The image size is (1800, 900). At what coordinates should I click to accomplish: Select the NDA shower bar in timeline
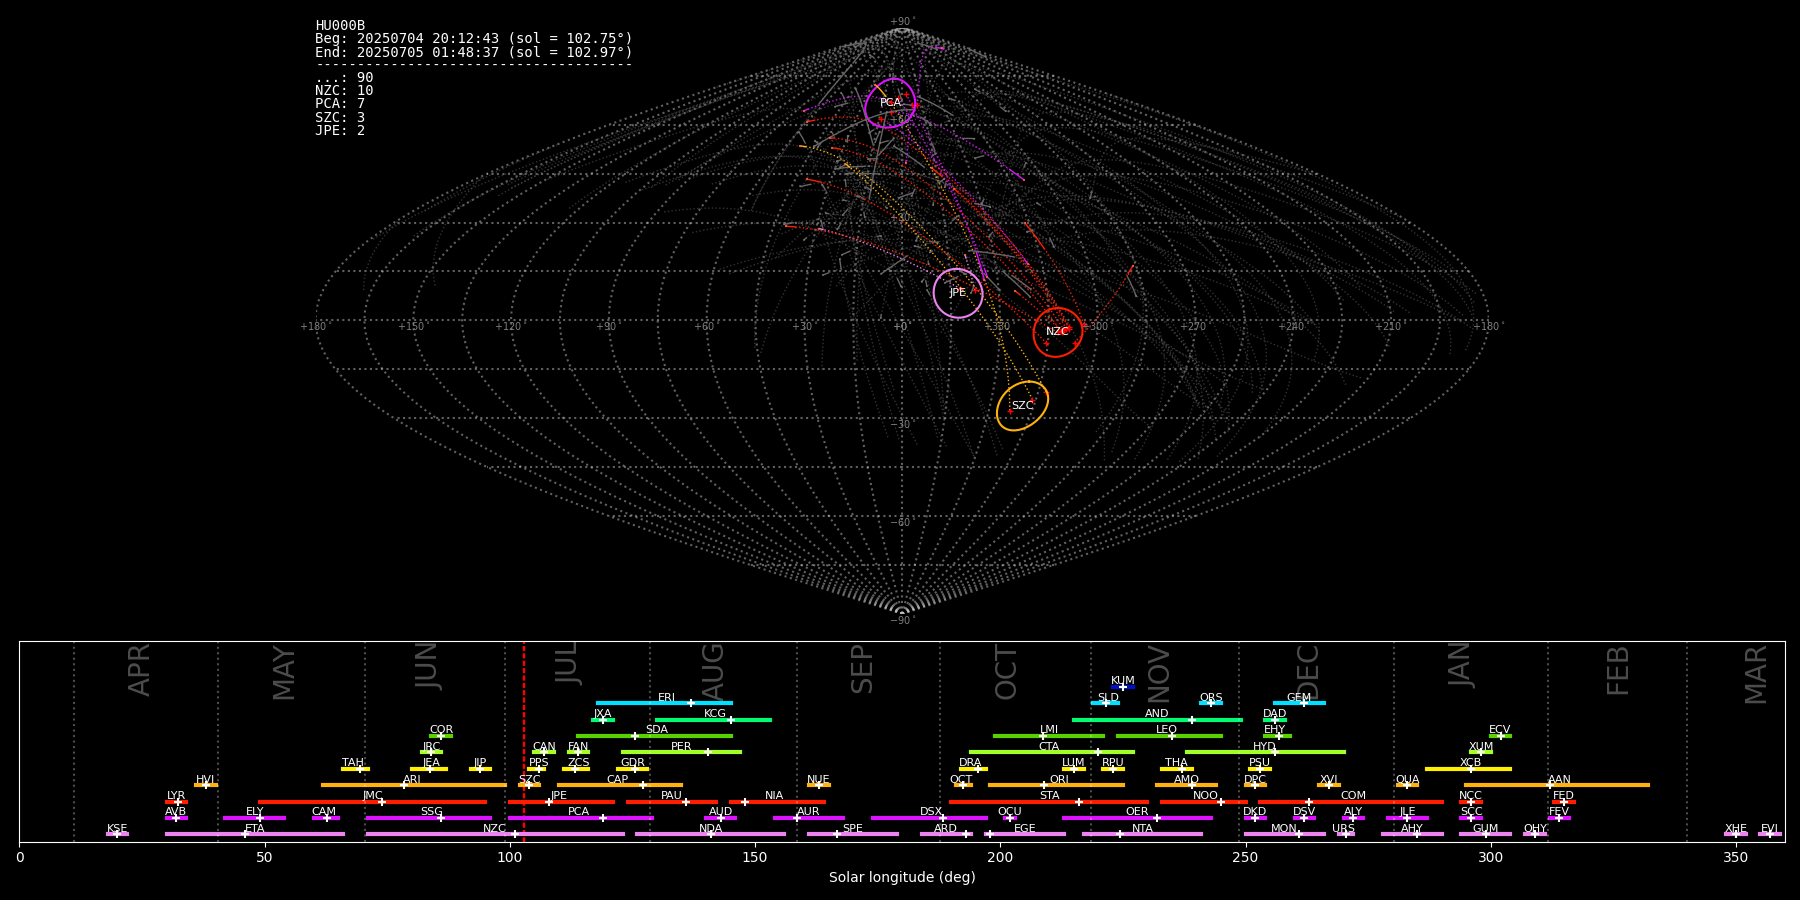710,834
